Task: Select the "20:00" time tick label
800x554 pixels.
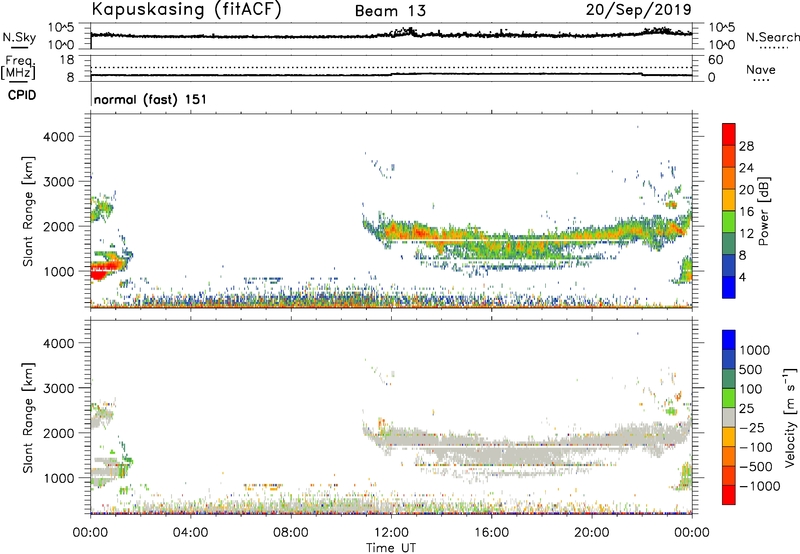Action: point(592,533)
